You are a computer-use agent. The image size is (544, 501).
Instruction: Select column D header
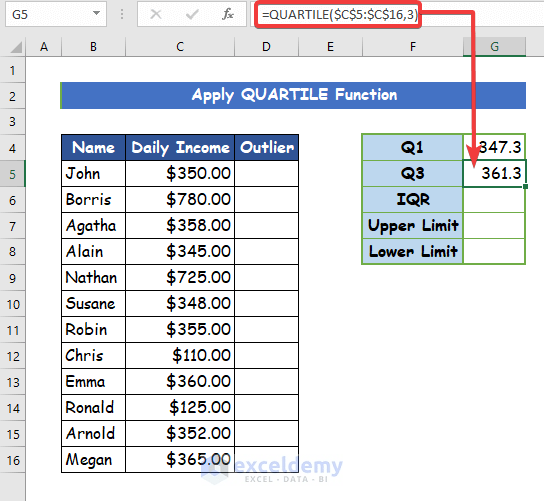[266, 46]
